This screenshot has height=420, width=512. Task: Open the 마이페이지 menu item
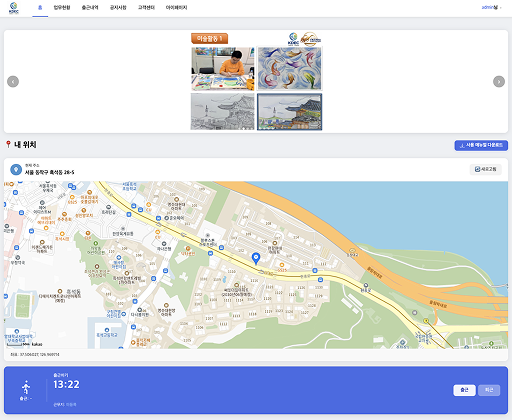tap(176, 8)
